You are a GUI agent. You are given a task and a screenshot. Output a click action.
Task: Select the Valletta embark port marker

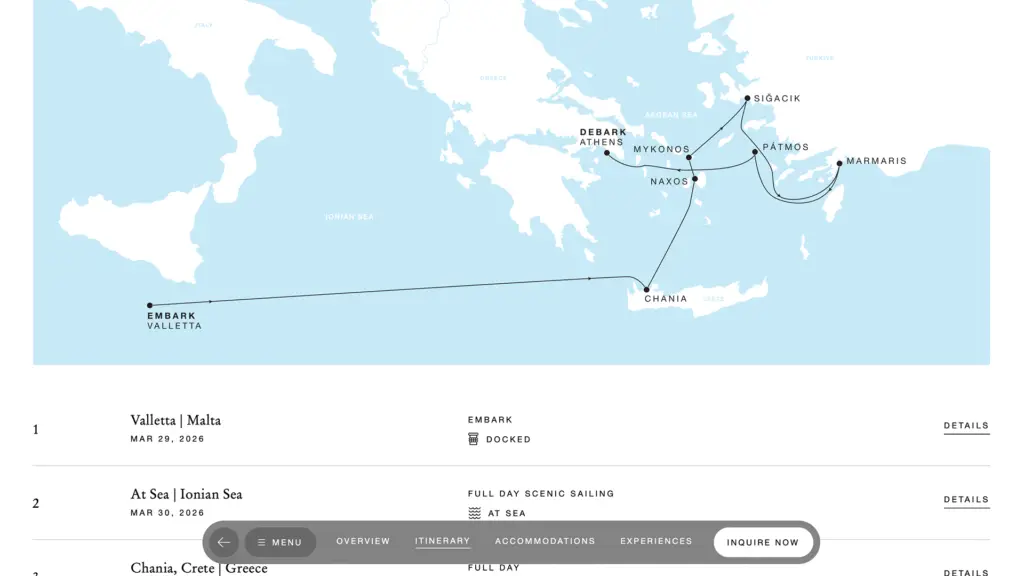(x=150, y=305)
